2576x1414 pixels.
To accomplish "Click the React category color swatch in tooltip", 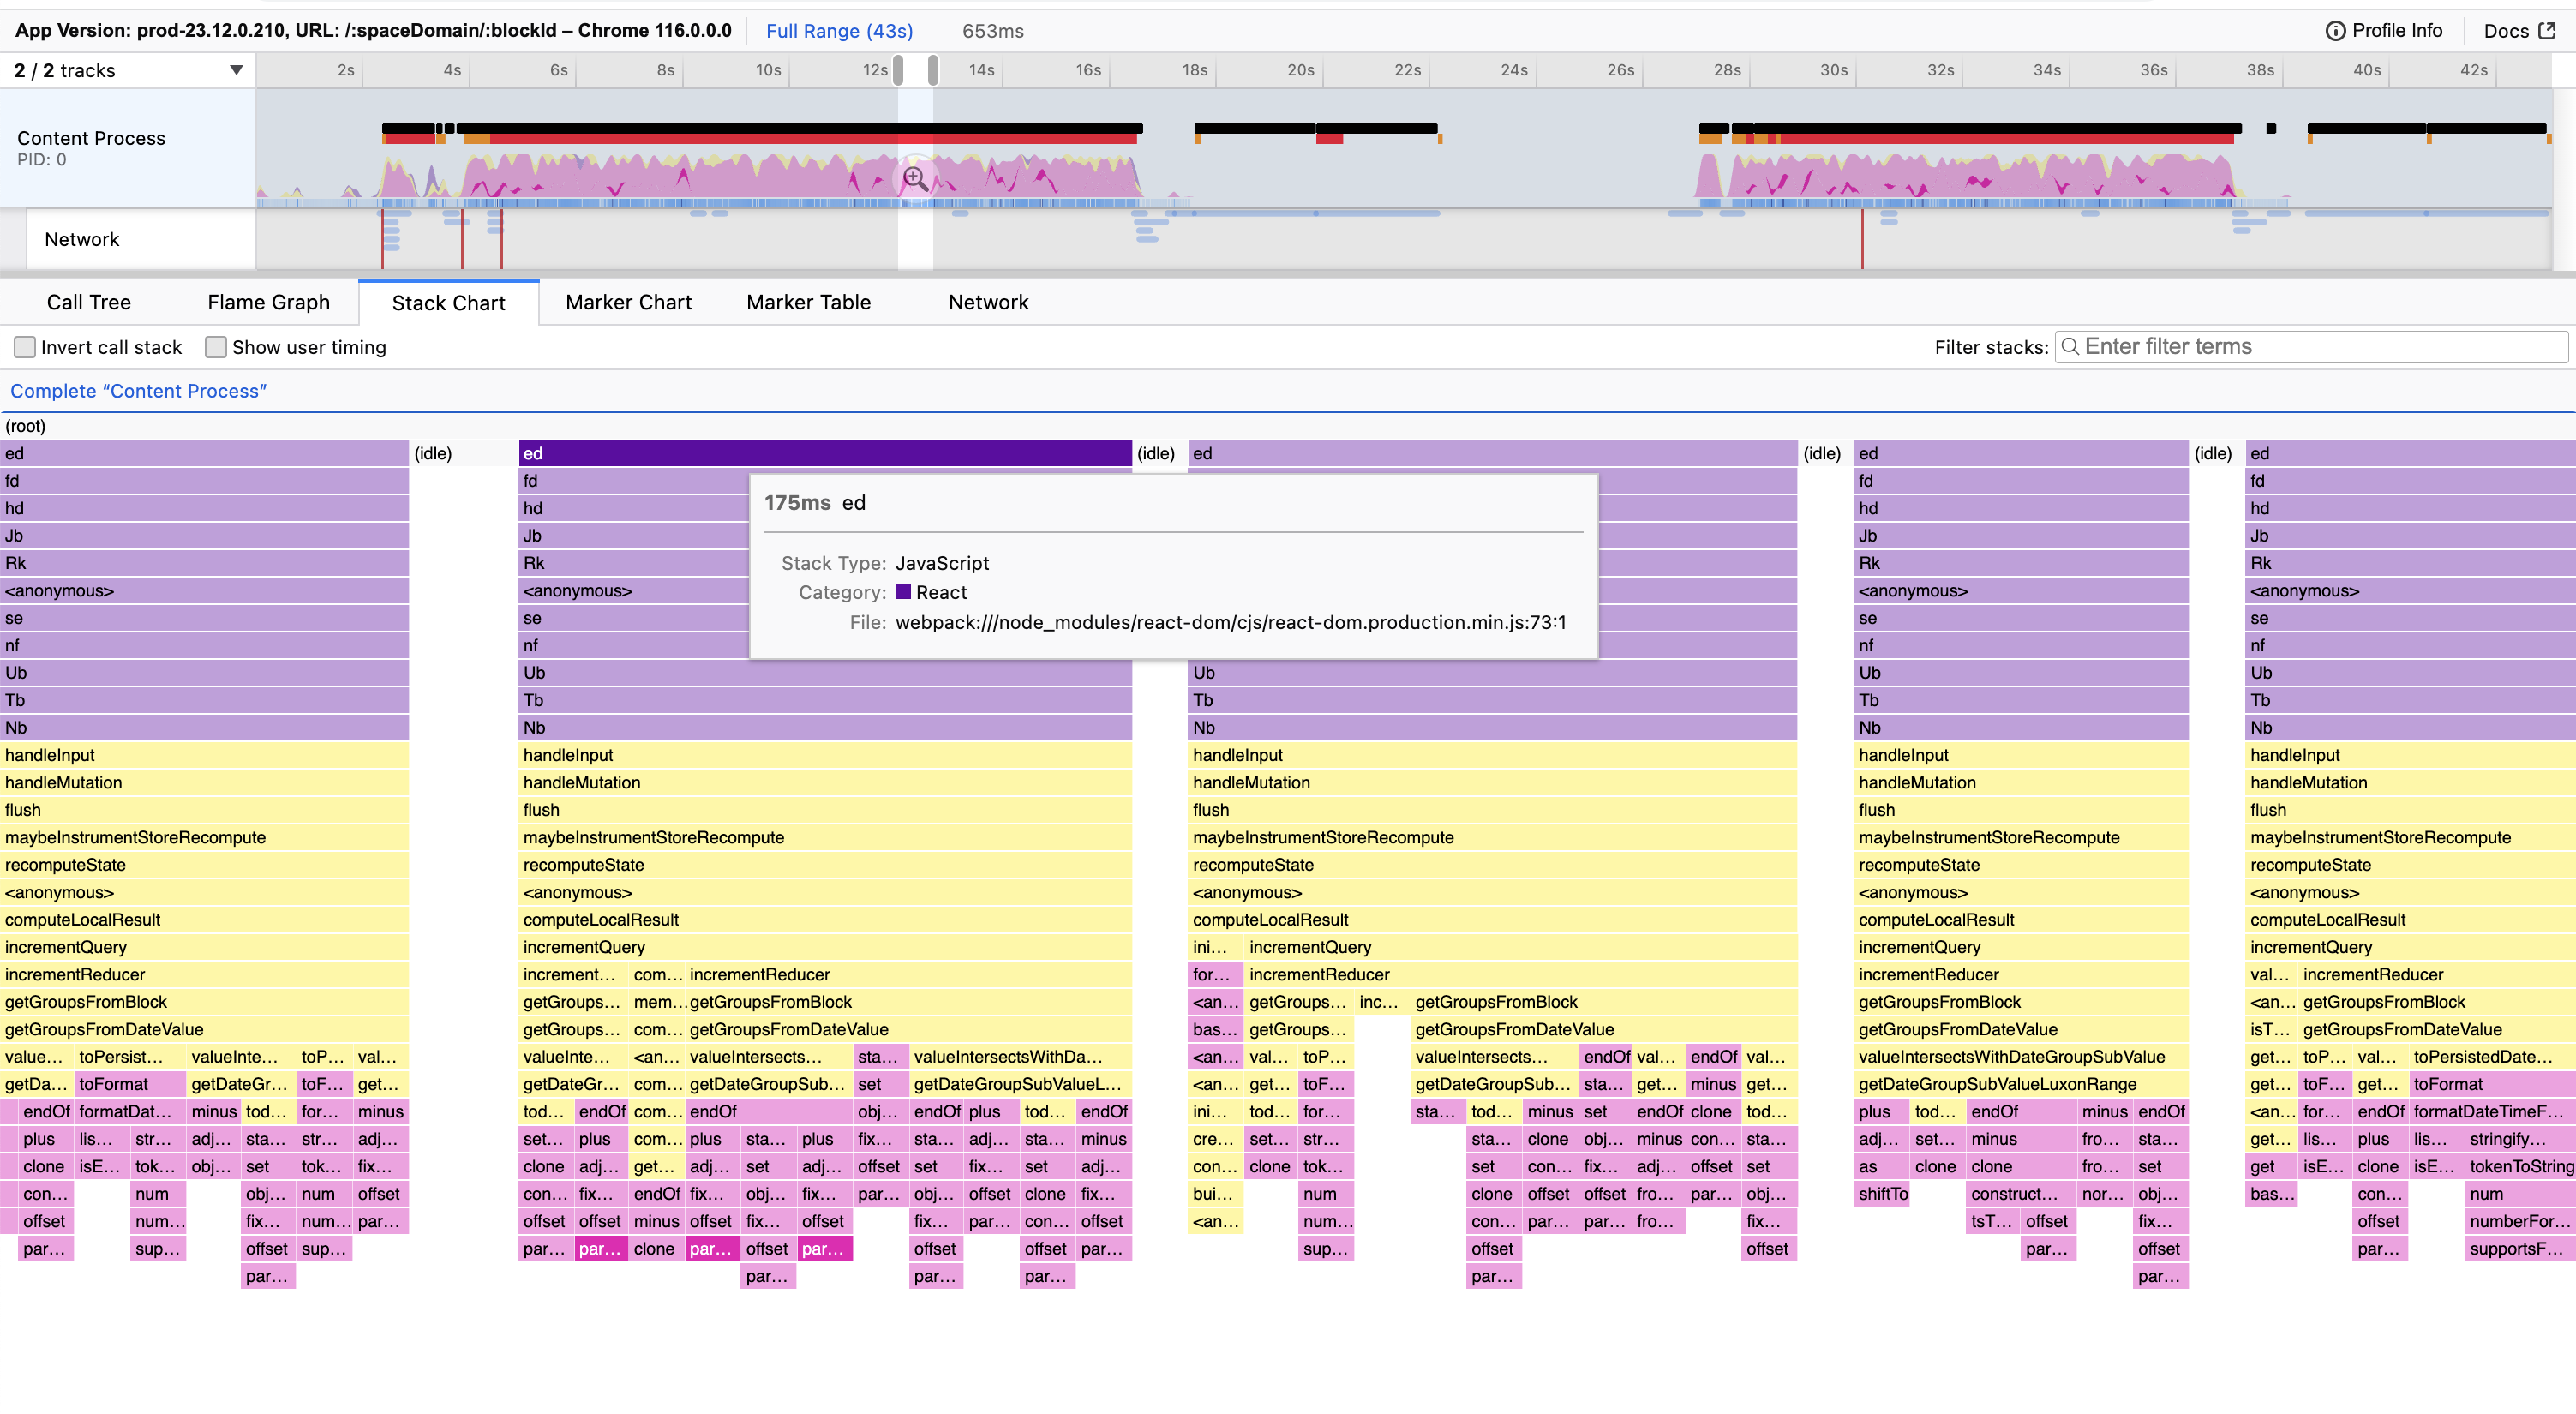I will pos(903,591).
